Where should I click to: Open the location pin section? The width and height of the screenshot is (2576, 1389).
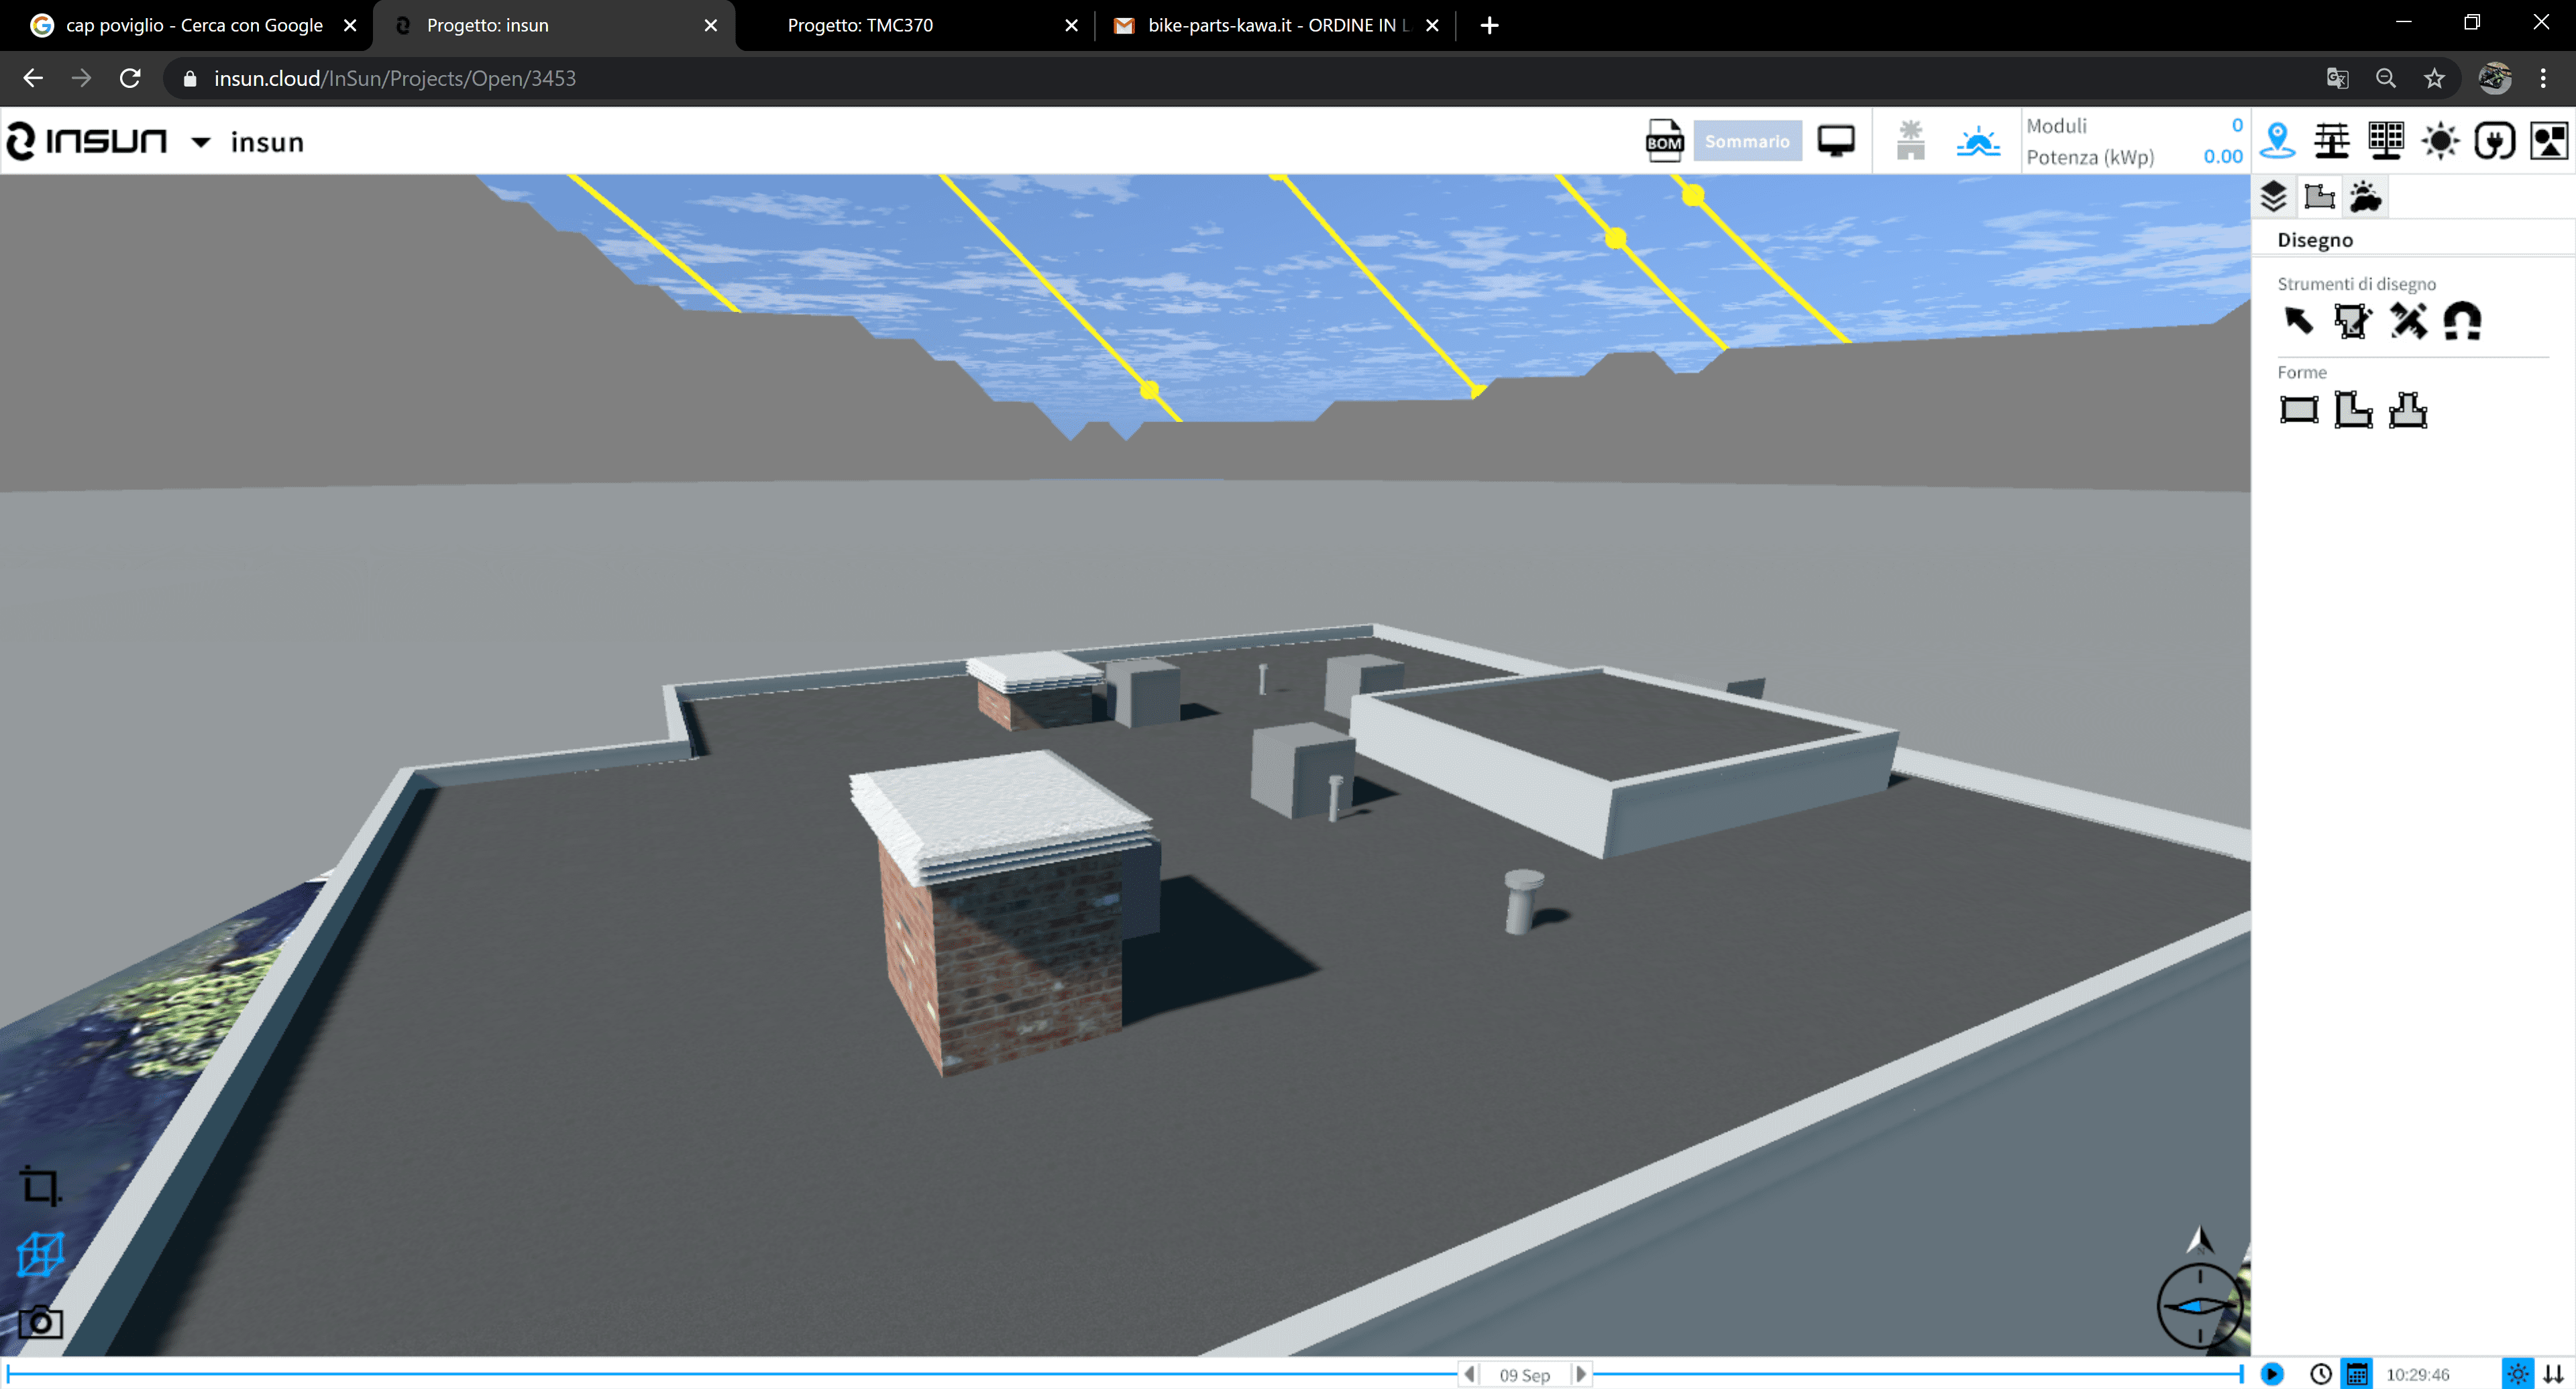2277,141
